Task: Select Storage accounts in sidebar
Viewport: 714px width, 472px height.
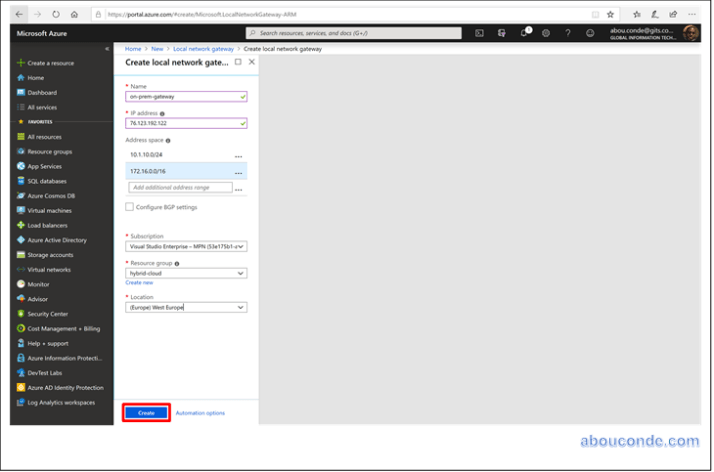Action: (x=50, y=255)
